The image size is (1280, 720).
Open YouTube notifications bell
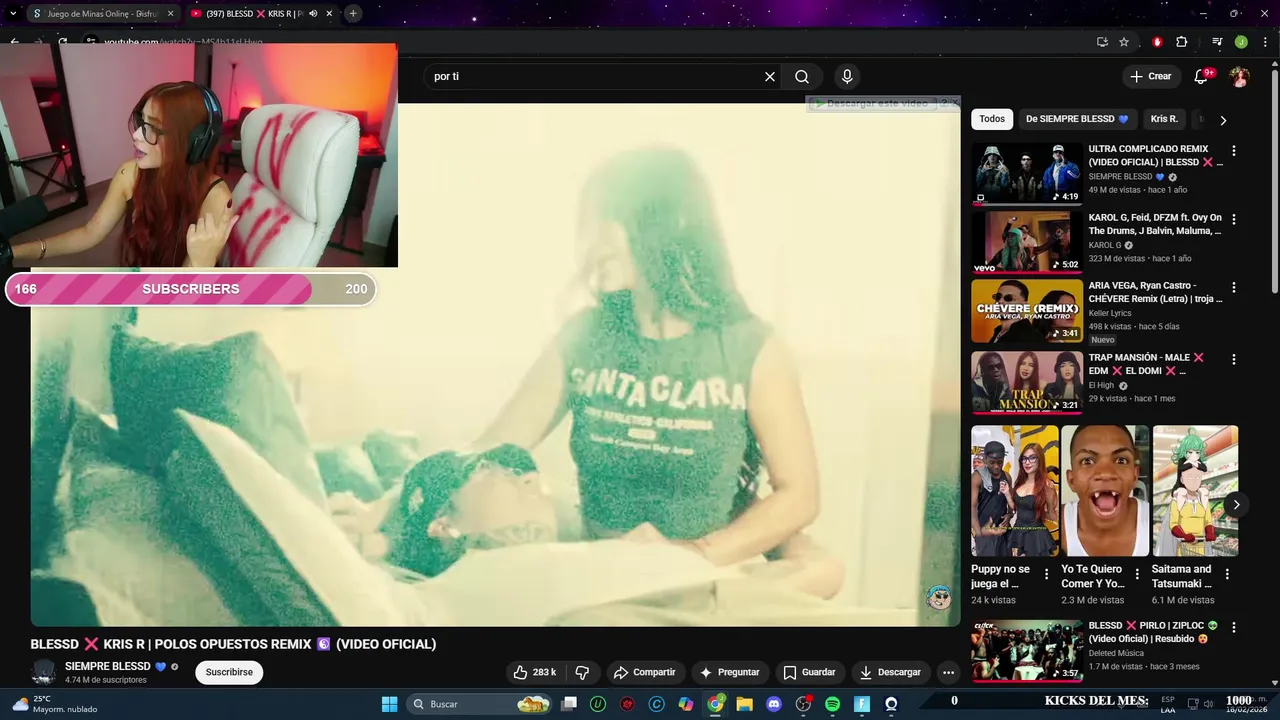[x=1202, y=76]
